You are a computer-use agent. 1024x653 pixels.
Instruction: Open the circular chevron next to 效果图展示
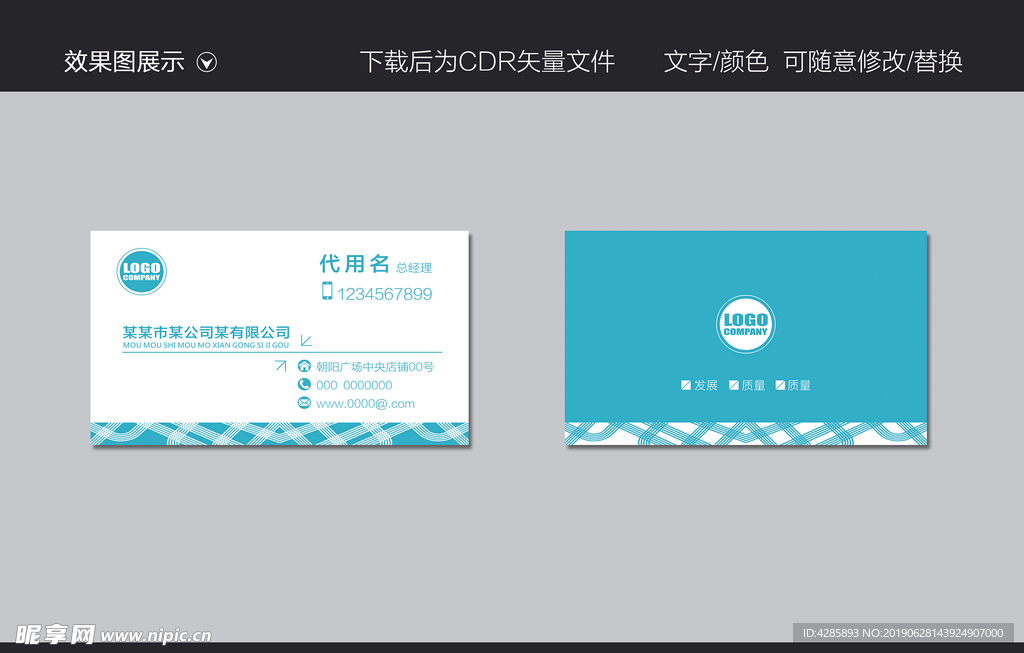point(207,62)
